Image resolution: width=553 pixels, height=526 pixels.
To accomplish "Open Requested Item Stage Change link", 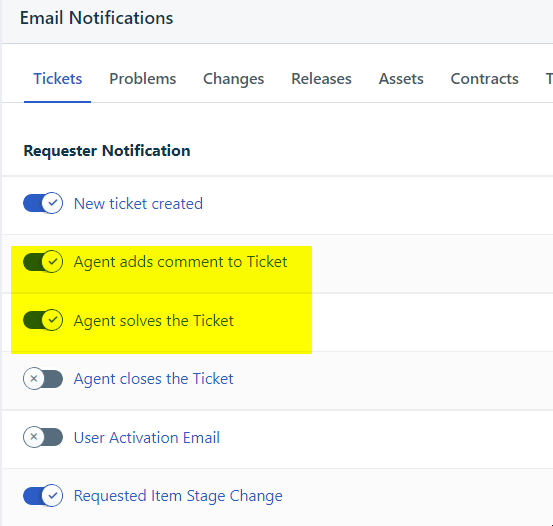I will (178, 496).
